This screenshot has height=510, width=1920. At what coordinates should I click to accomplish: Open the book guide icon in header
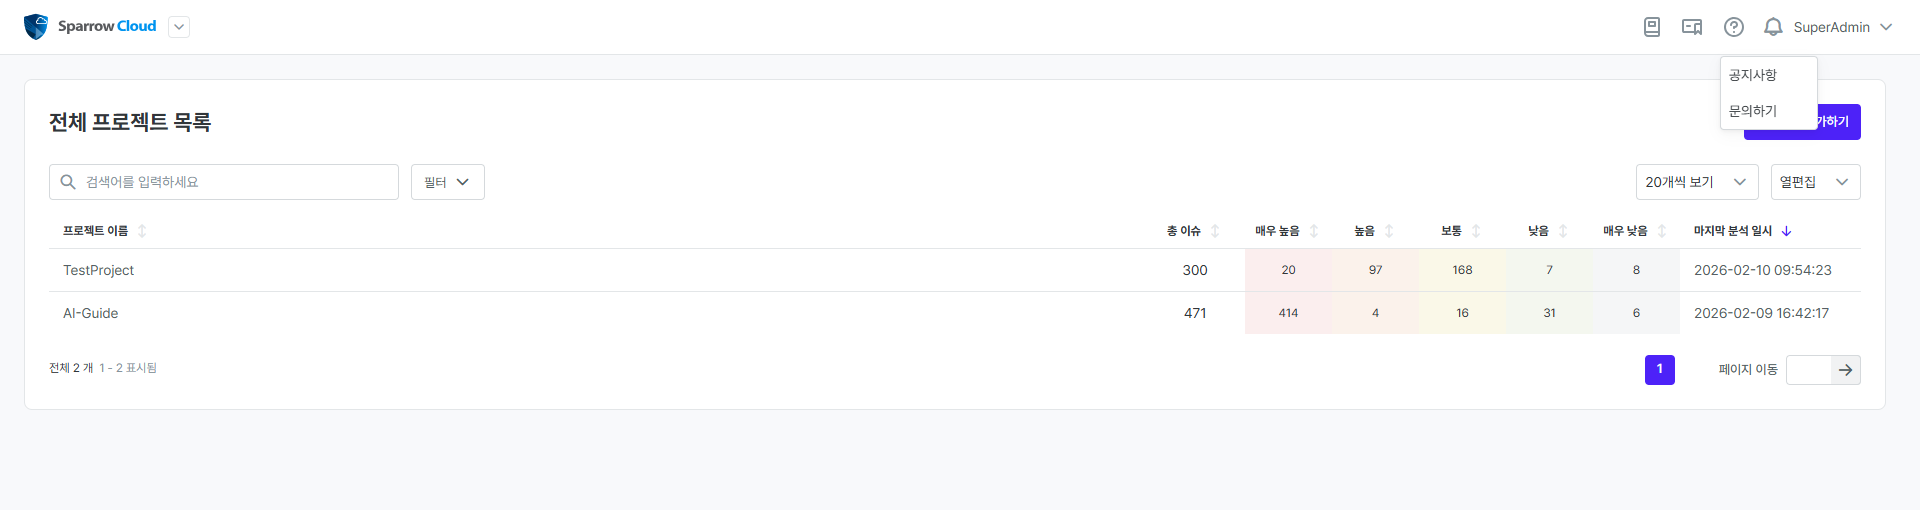pos(1652,27)
